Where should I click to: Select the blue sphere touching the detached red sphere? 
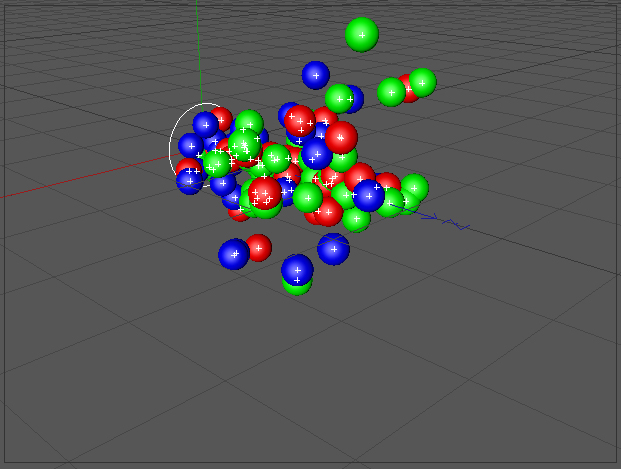tap(234, 254)
